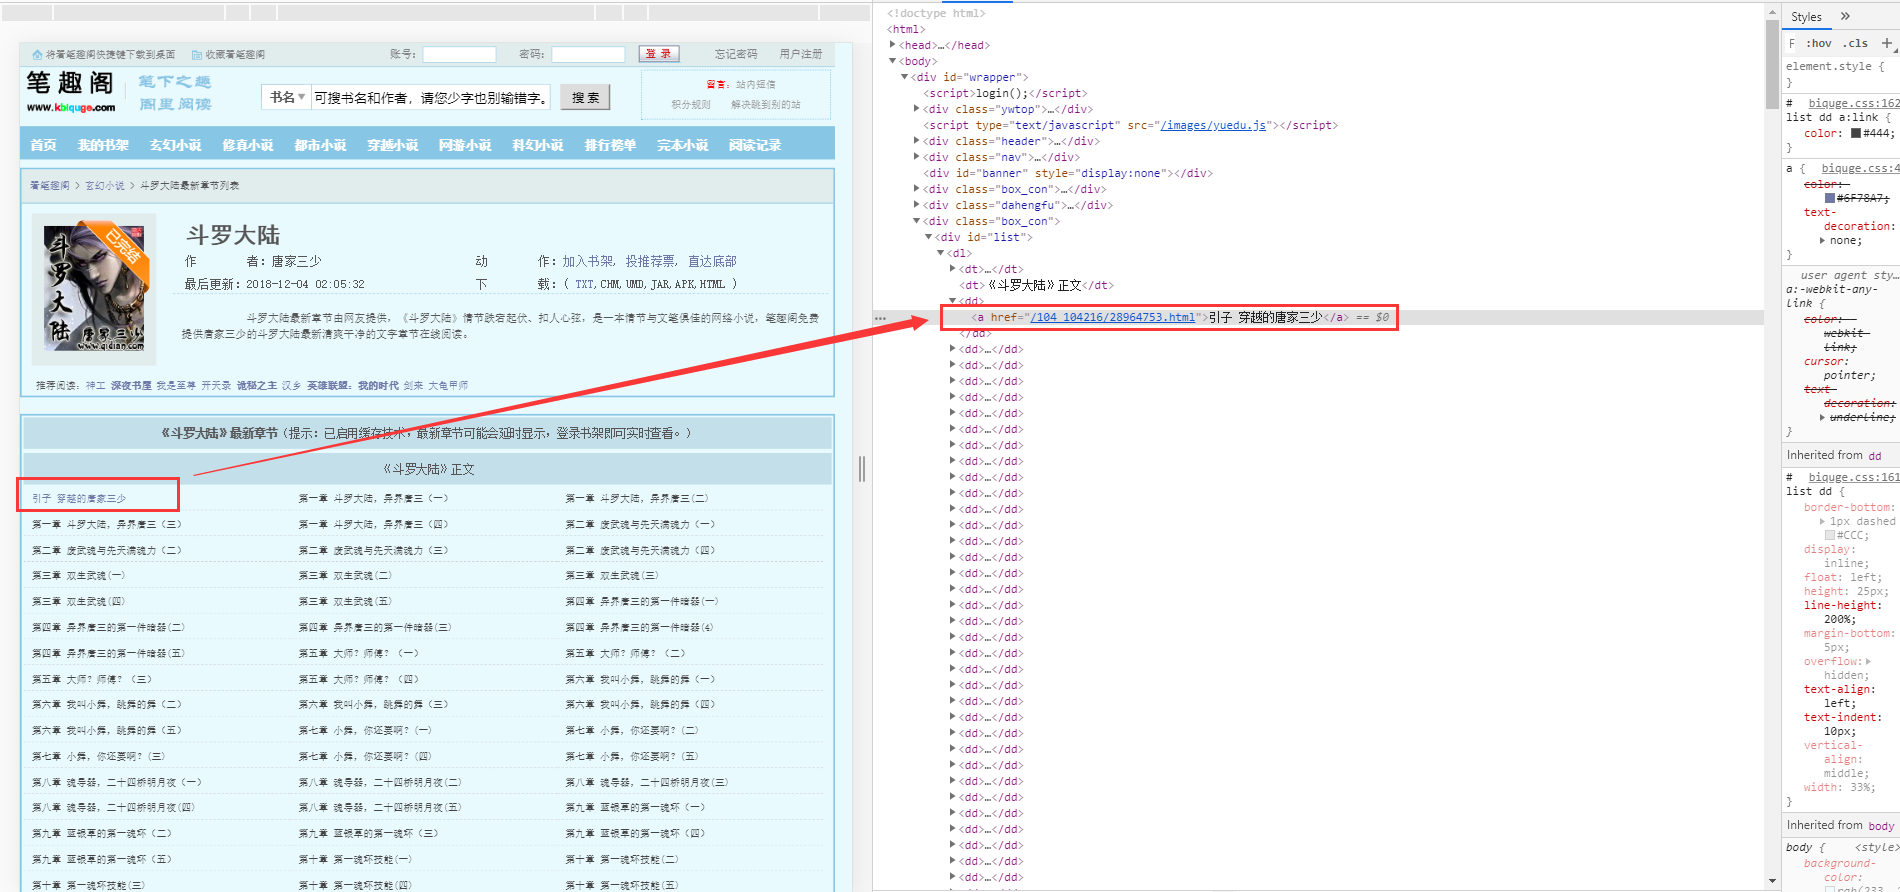This screenshot has width=1900, height=892.
Task: Expand the collapsed dt node under dl
Action: click(x=952, y=269)
